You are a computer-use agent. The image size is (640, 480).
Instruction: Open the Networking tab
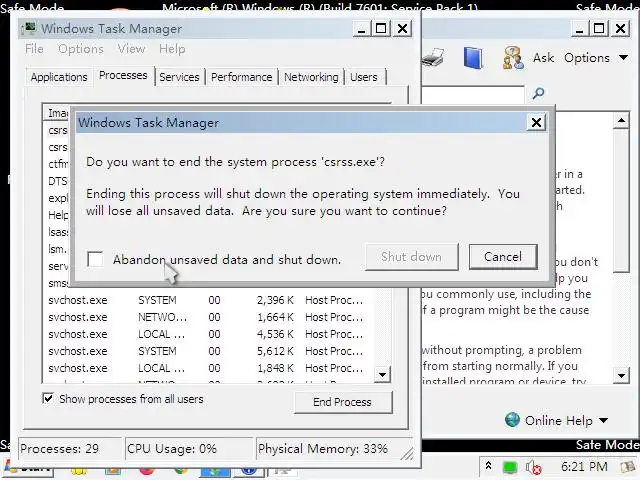(x=311, y=77)
